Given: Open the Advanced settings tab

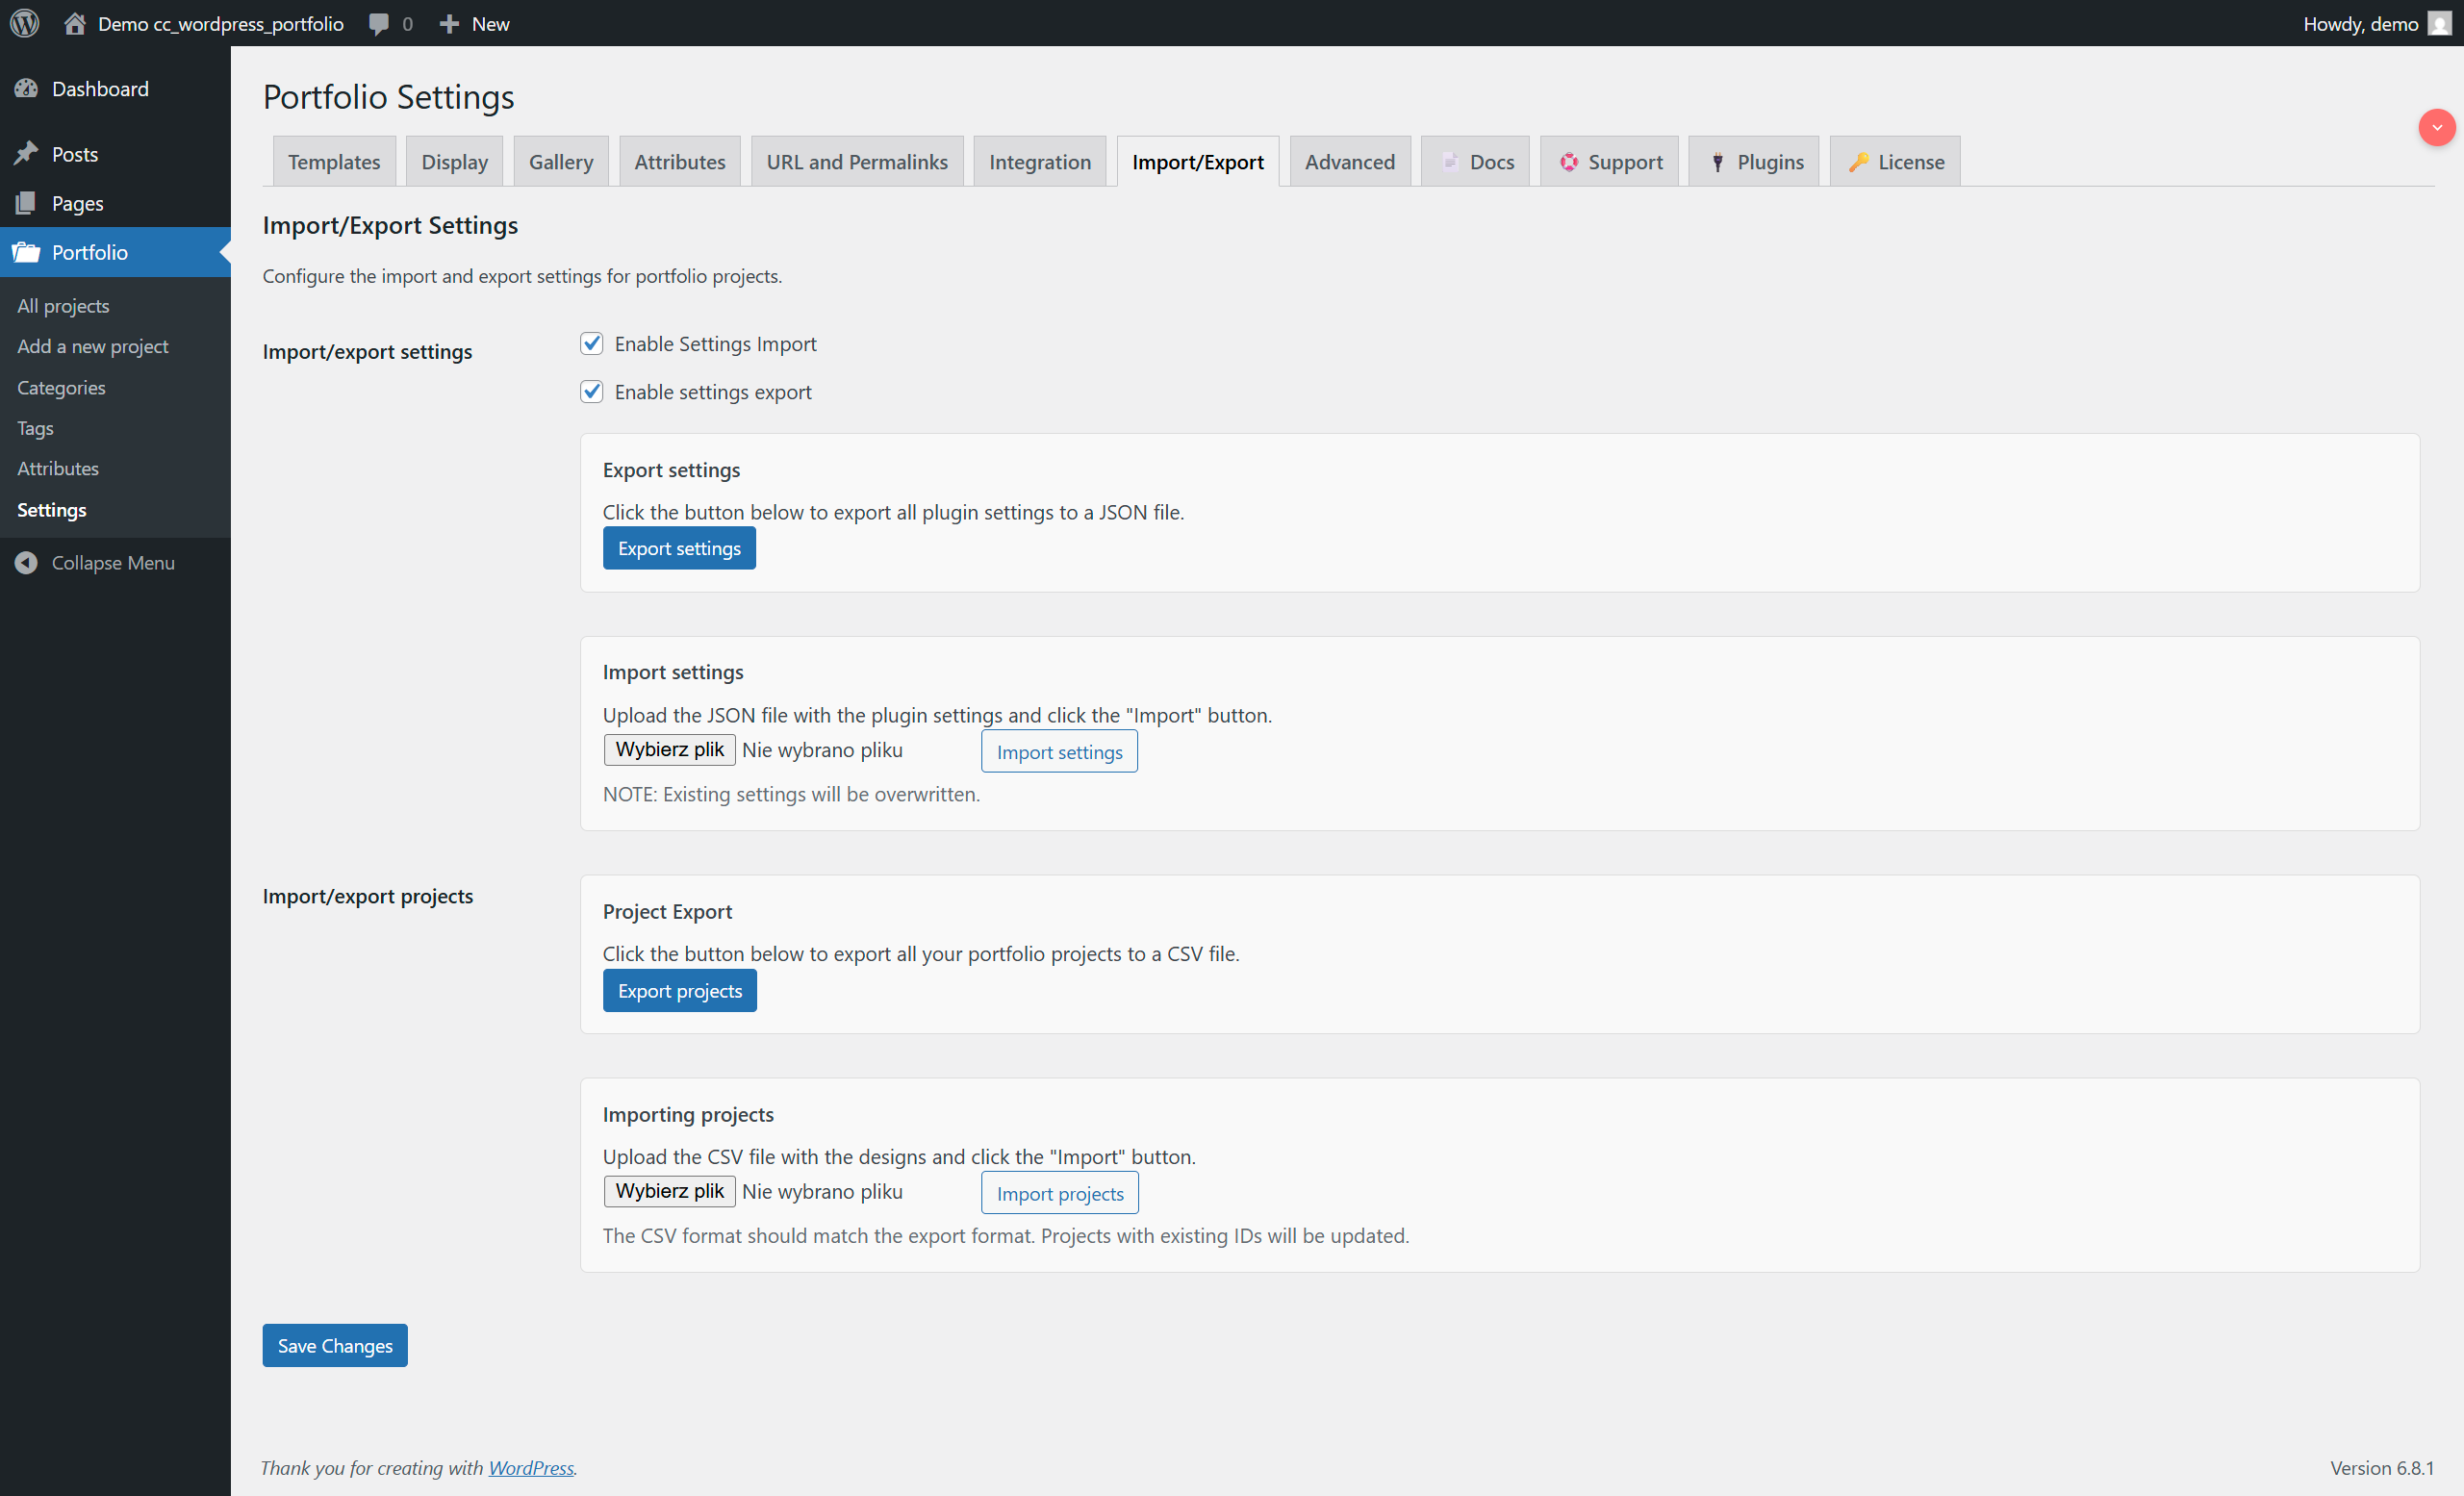Looking at the screenshot, I should pos(1350,161).
